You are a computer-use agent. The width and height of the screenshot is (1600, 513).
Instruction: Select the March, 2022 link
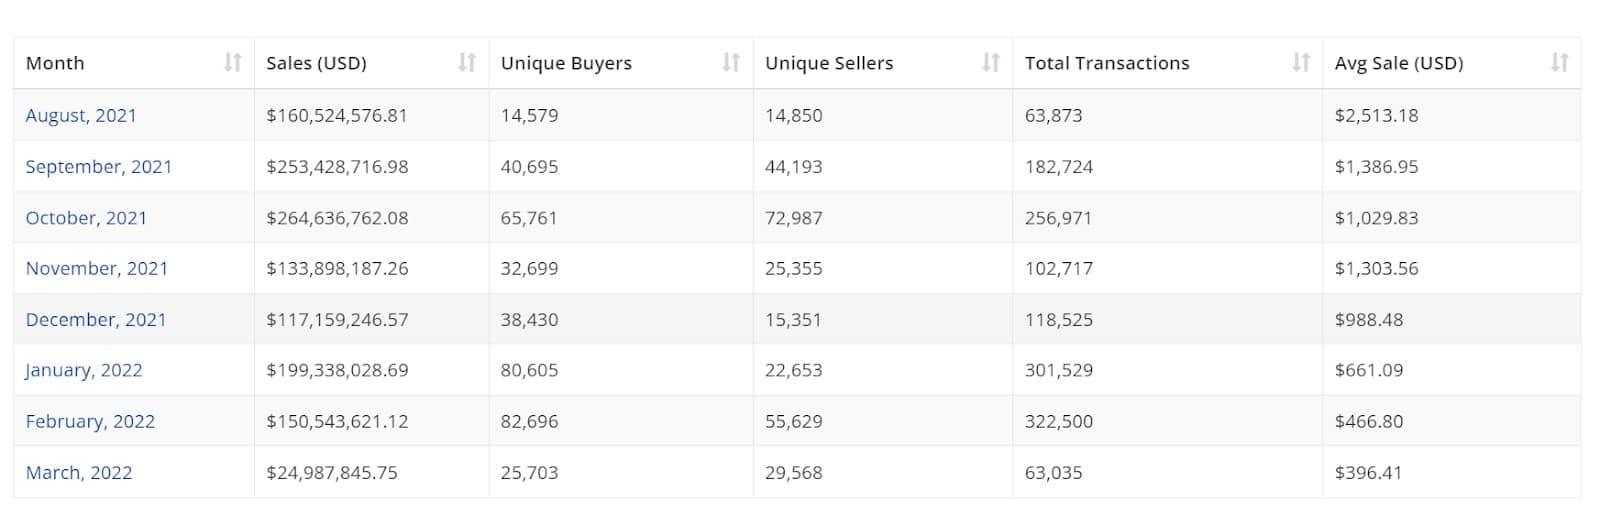point(79,473)
